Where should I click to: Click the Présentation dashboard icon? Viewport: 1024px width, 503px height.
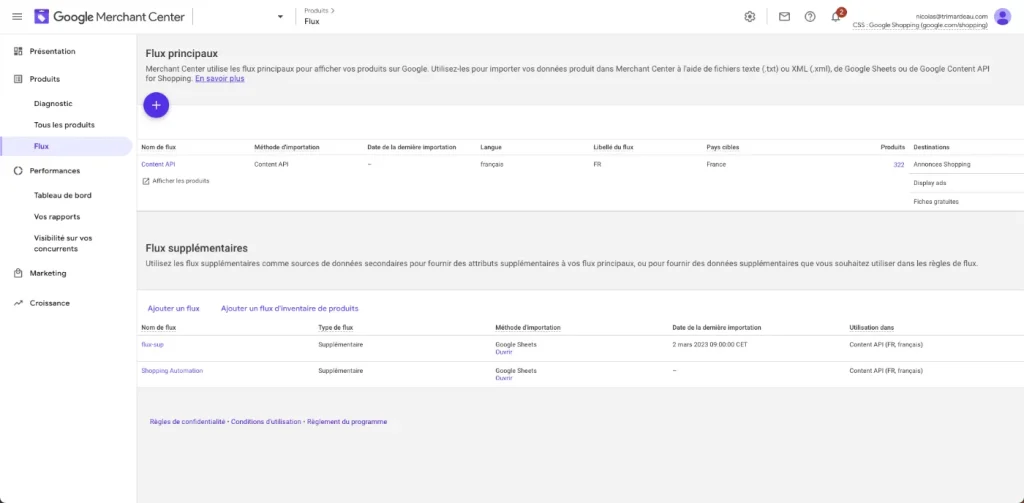[18, 51]
